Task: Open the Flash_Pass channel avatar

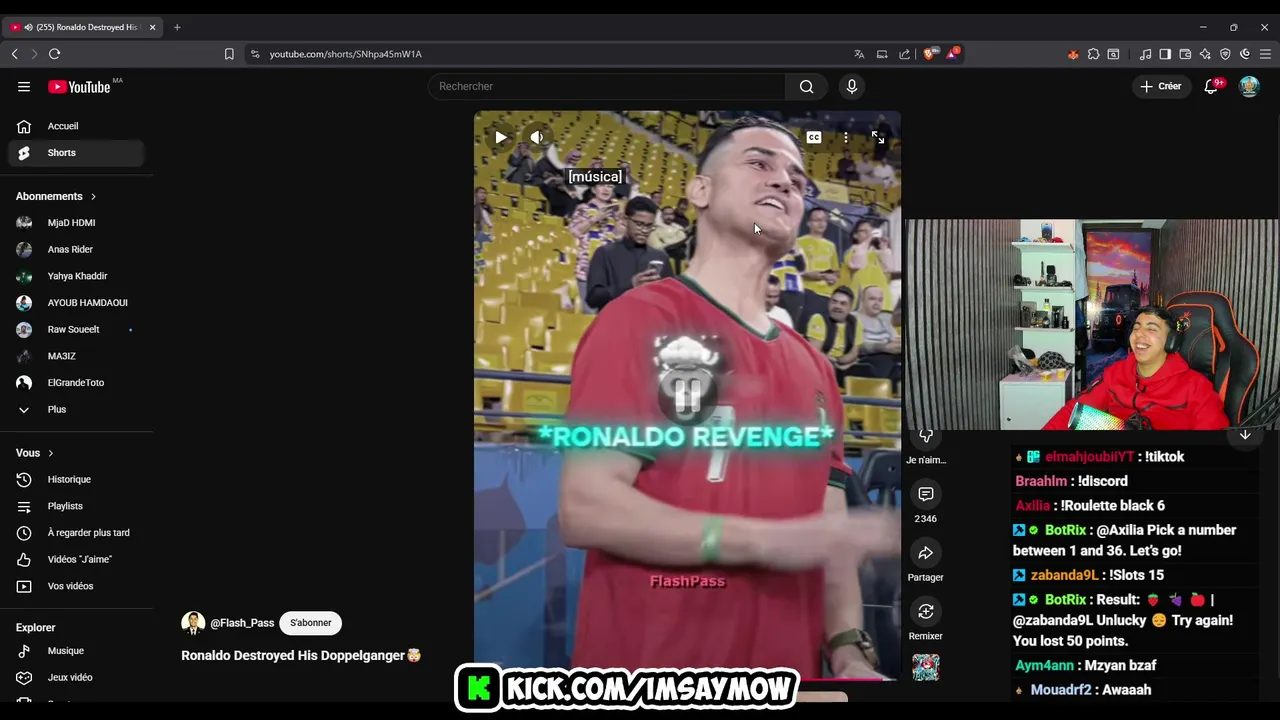Action: point(193,623)
